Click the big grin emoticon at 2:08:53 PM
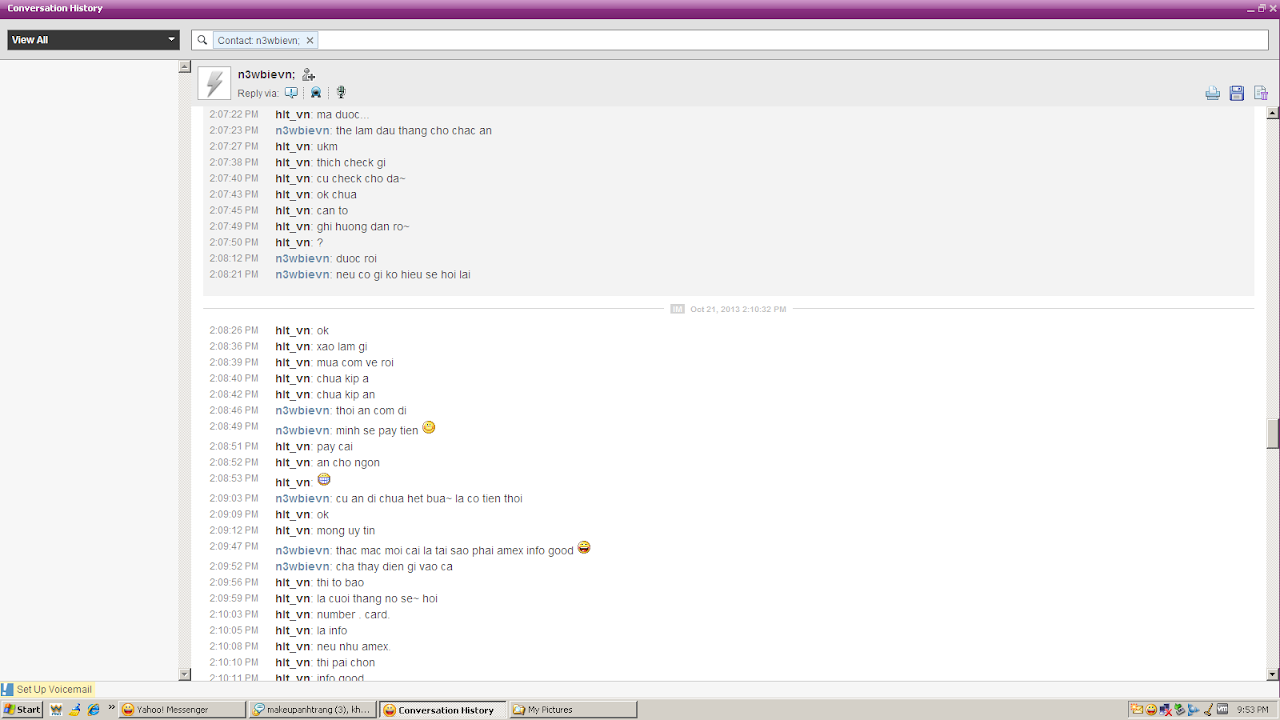 tap(324, 480)
